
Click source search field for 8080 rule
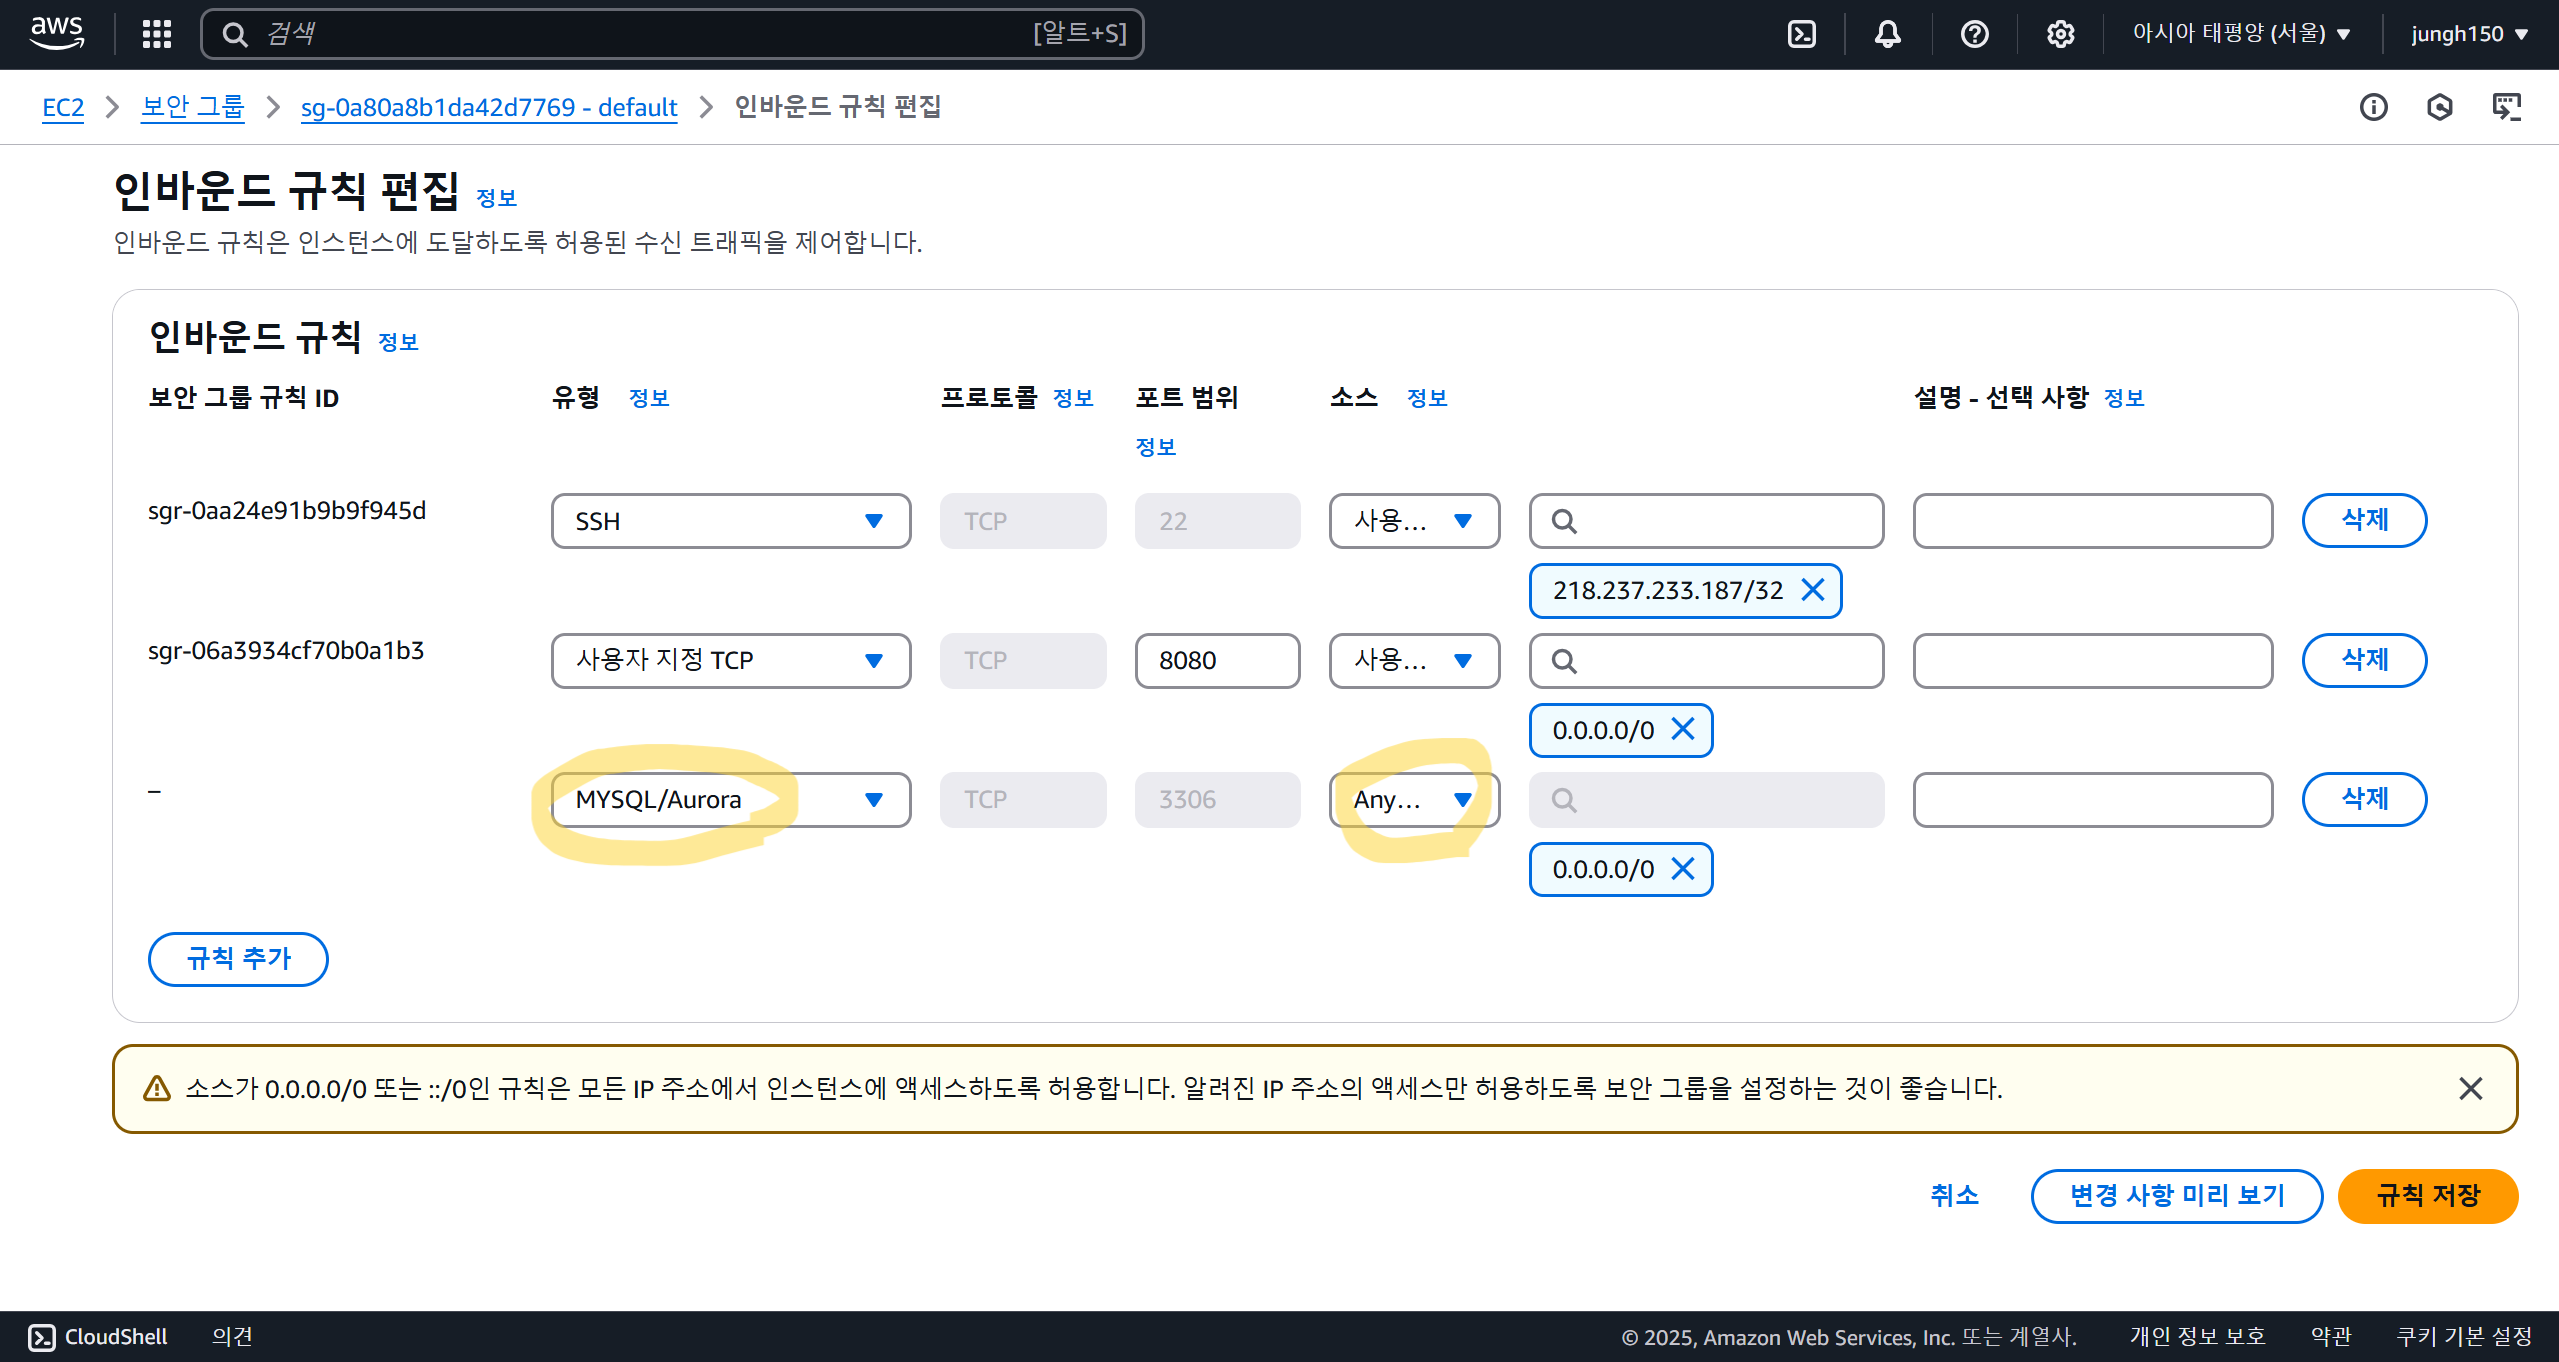tap(1706, 660)
